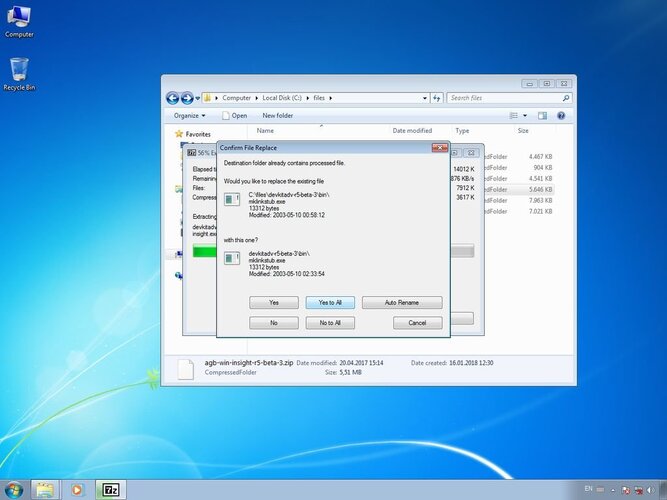This screenshot has height=500, width=667.
Task: Change view using the views icon
Action: tap(514, 116)
